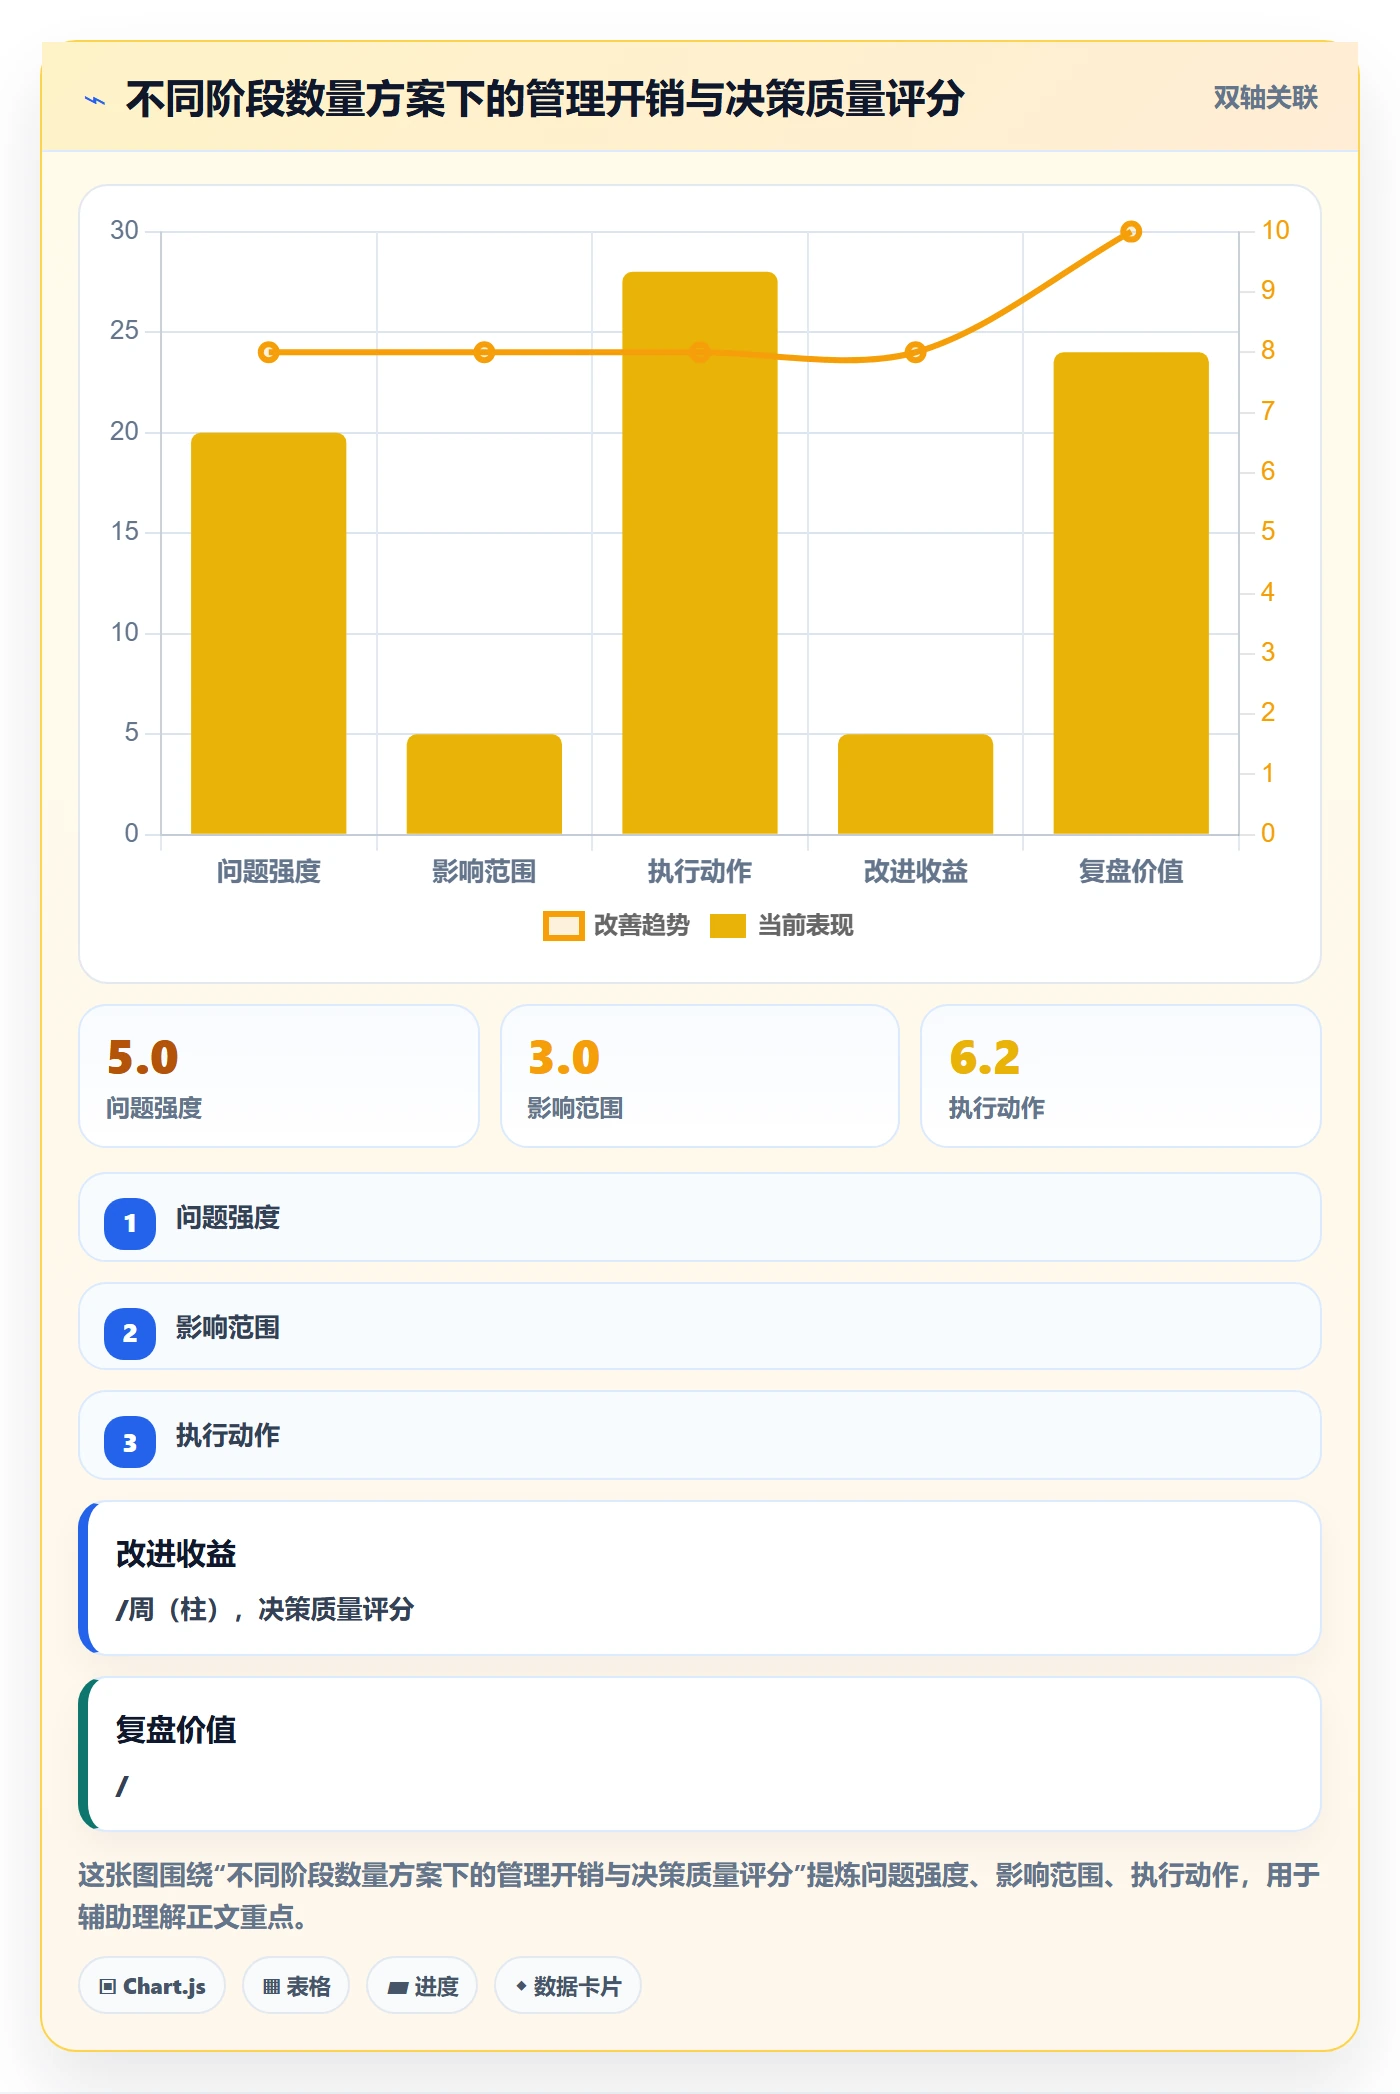This screenshot has height=2094, width=1400.
Task: Select the 5.0 问题强度 stat card
Action: [x=279, y=1076]
